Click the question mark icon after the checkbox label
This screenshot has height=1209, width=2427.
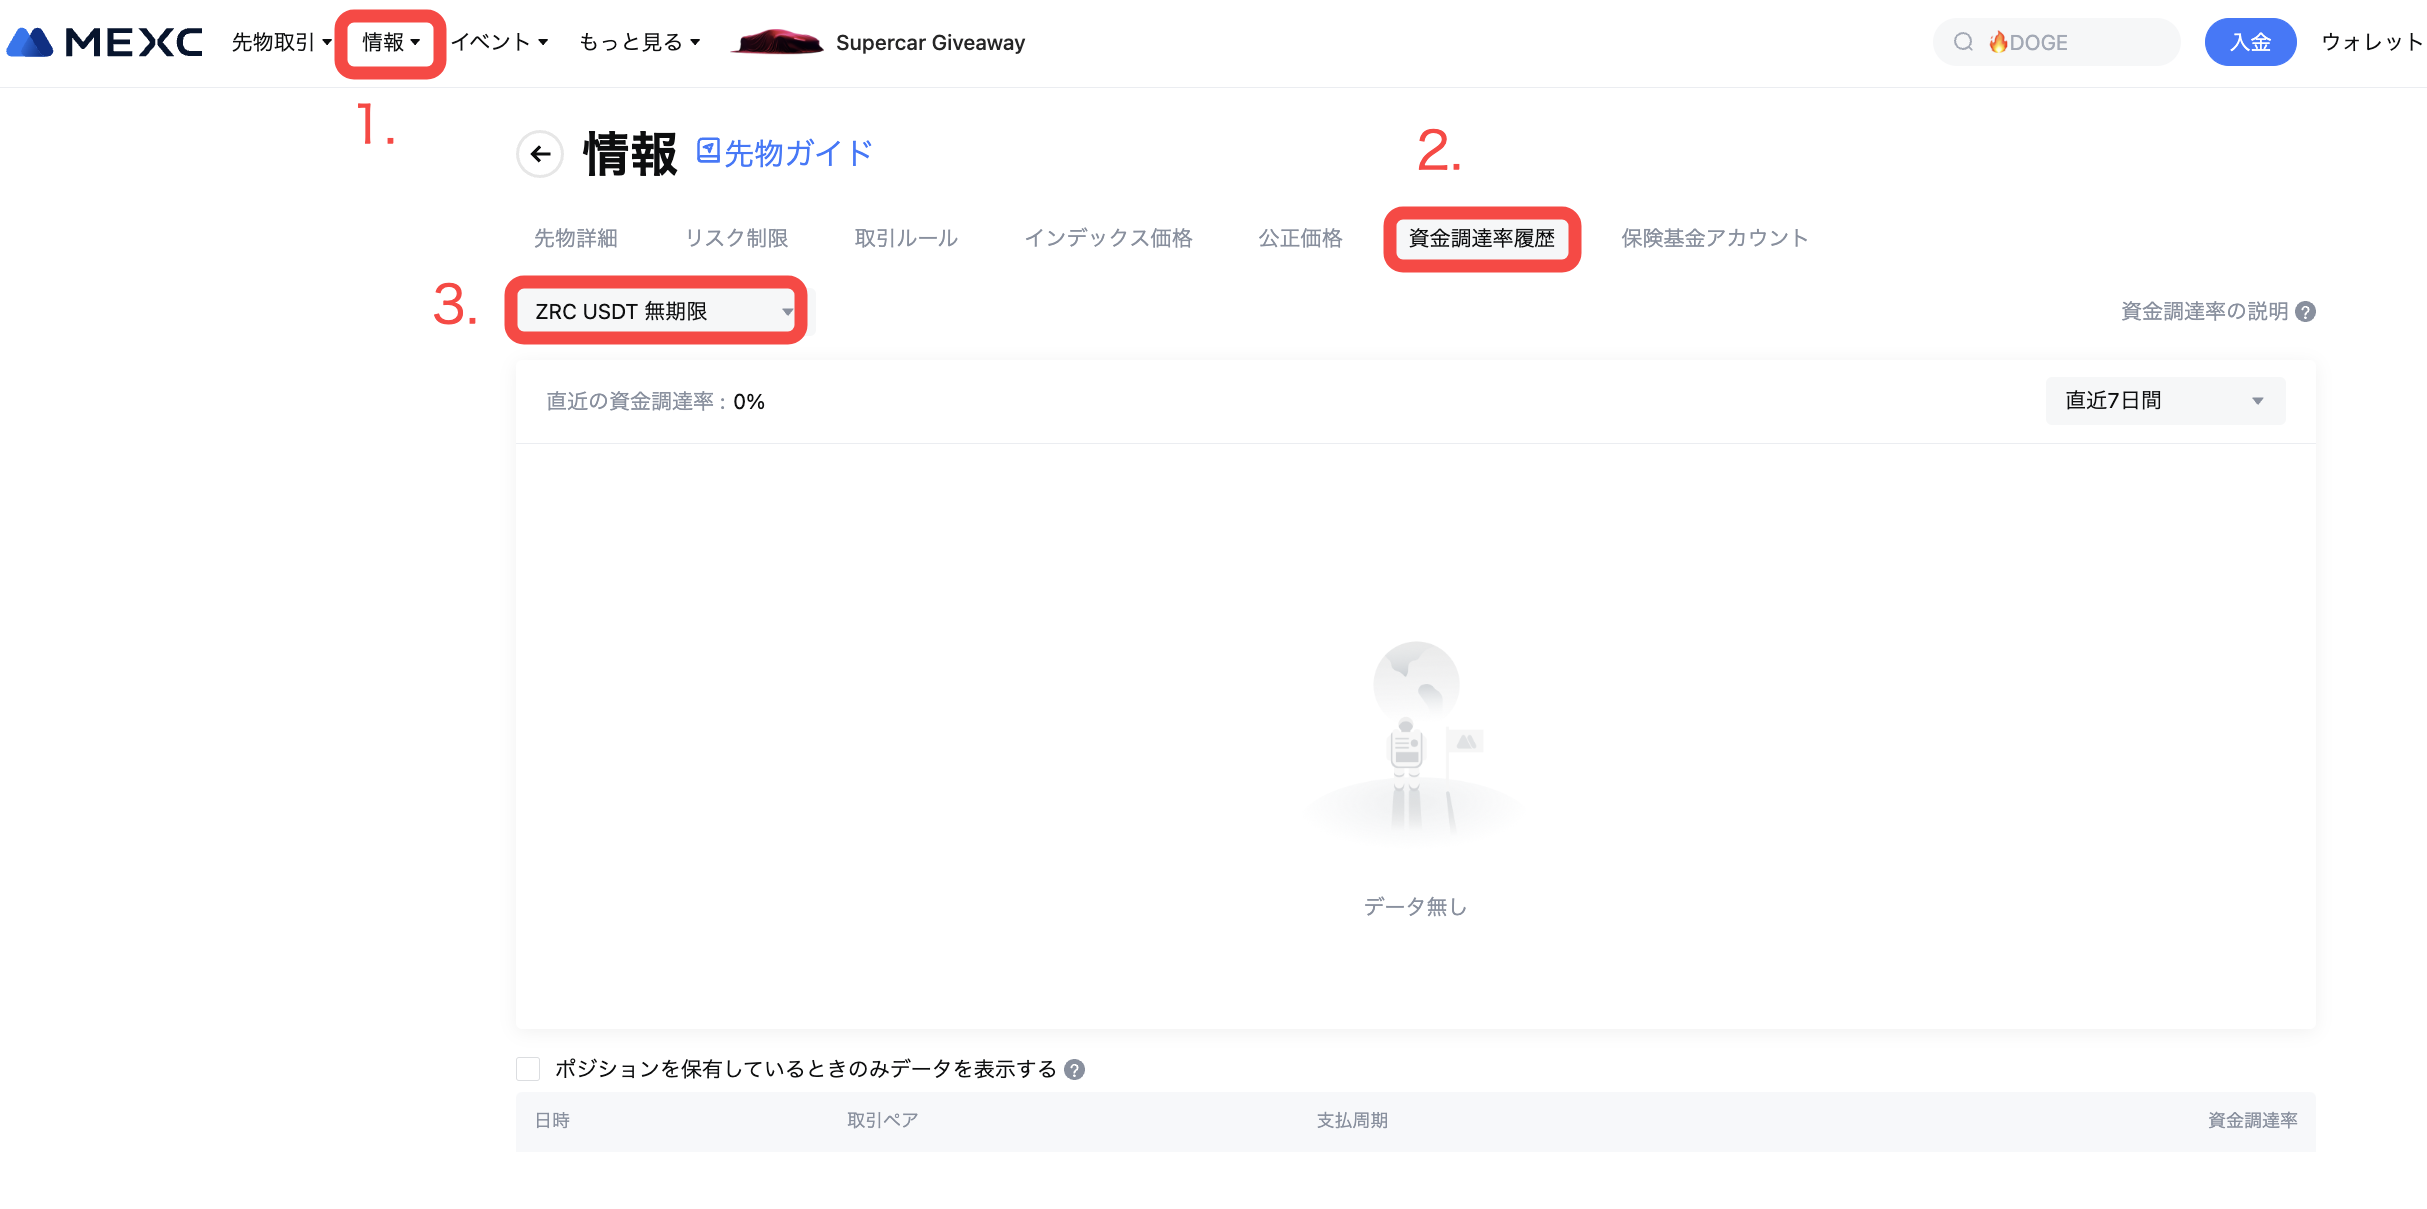[1074, 1070]
